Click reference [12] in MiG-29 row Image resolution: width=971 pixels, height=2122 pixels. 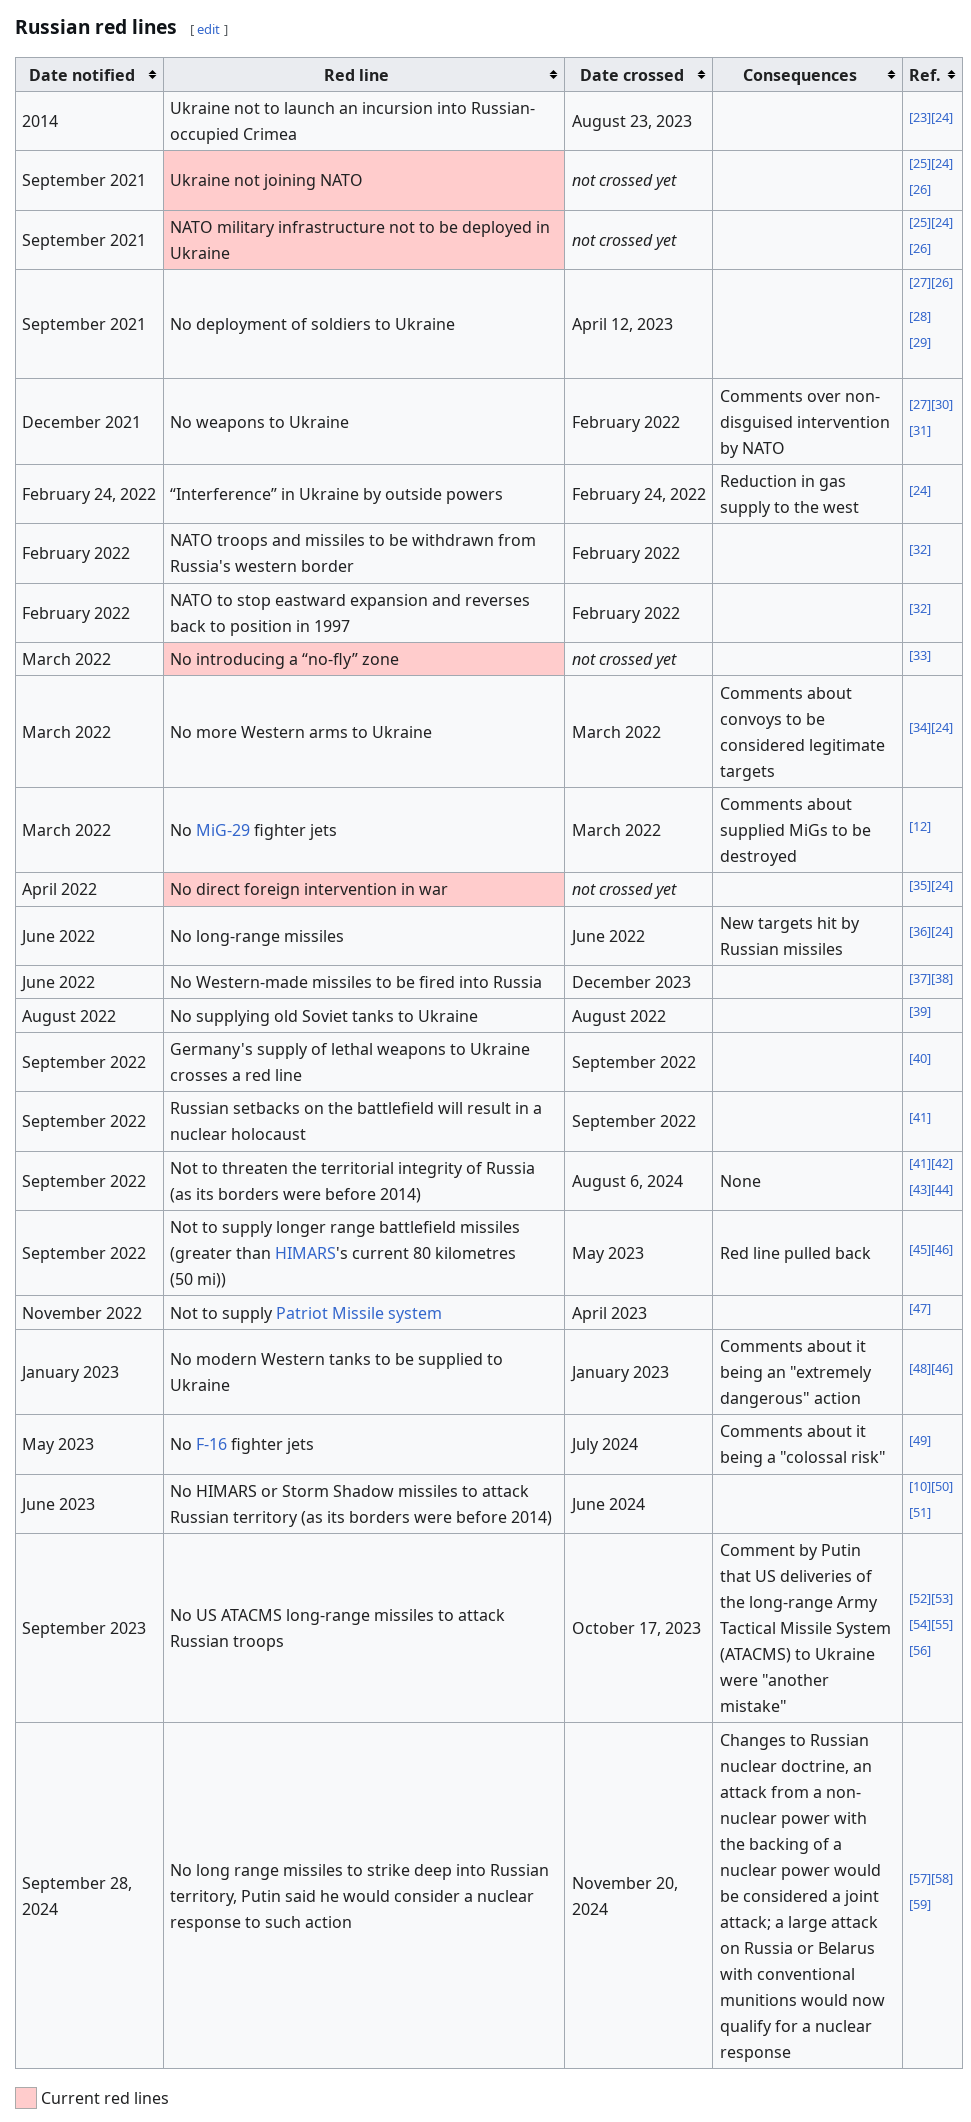tap(920, 827)
